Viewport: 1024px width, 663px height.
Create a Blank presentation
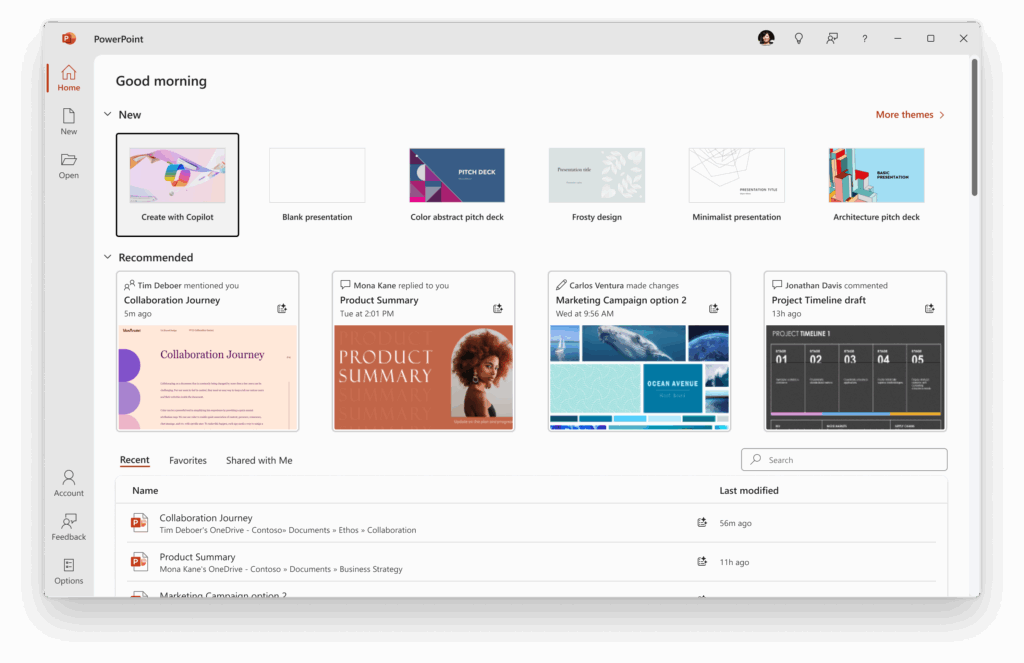(317, 185)
